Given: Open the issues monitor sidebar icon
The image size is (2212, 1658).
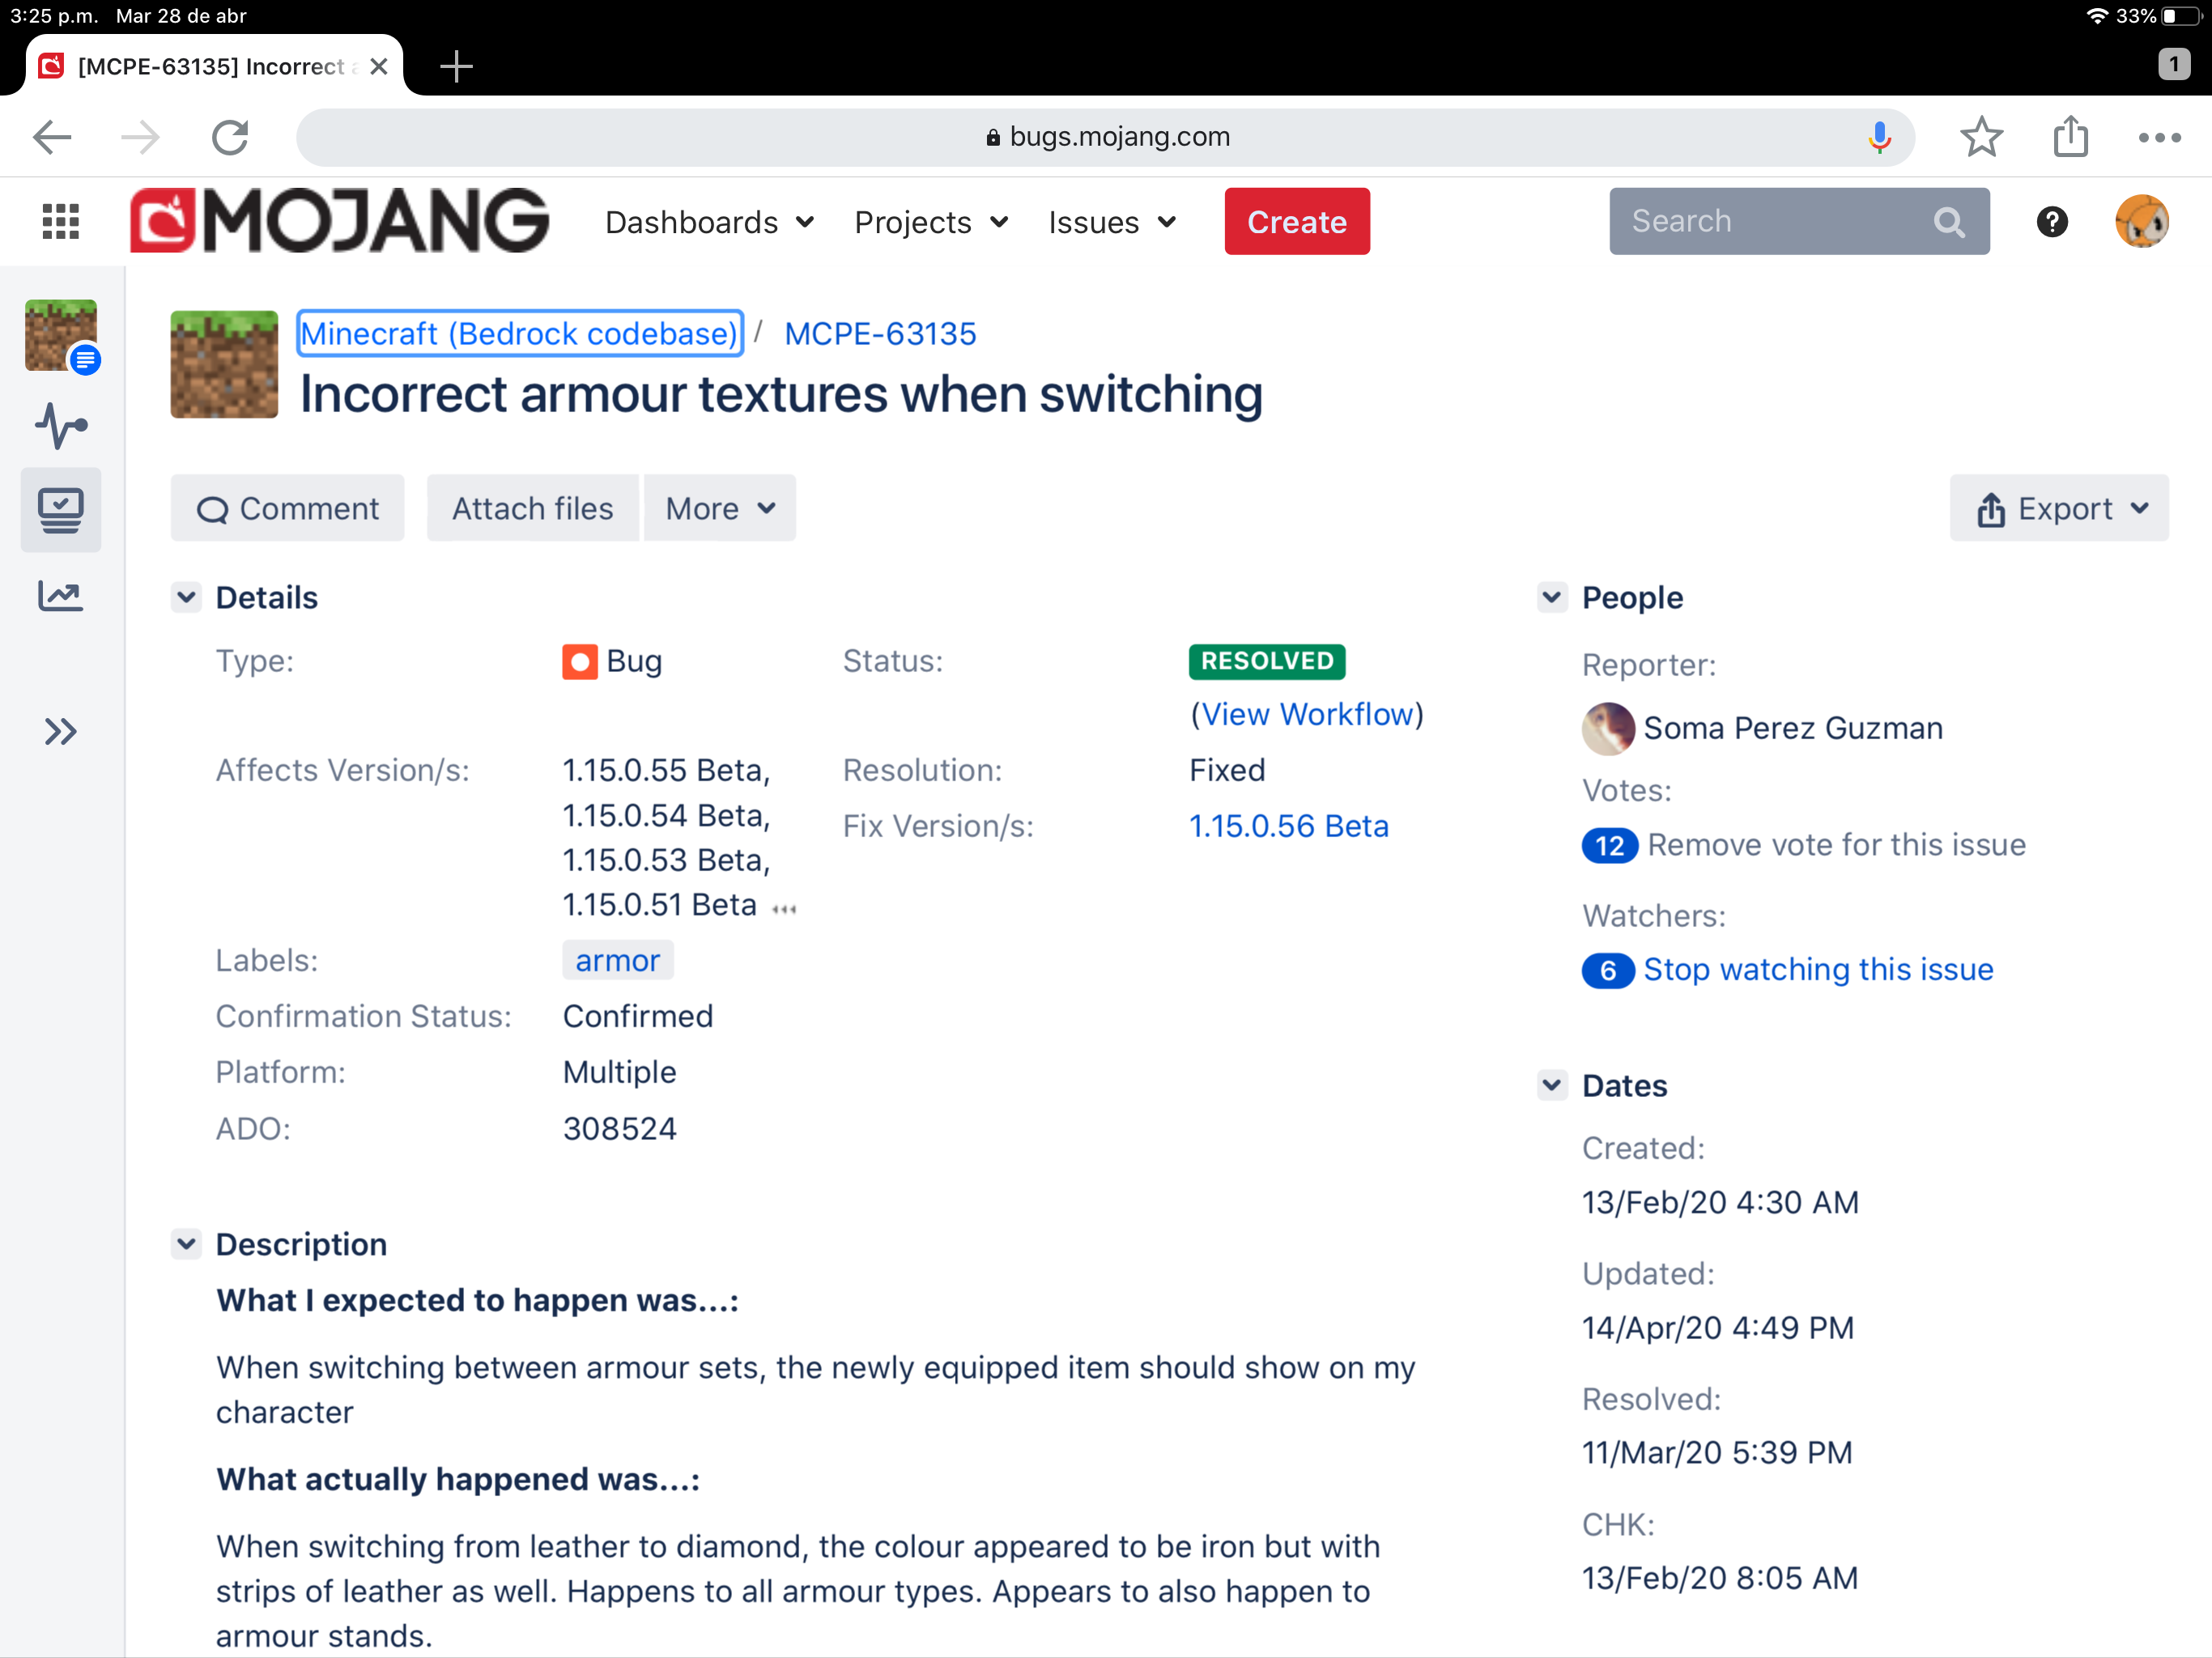Looking at the screenshot, I should click(x=60, y=510).
